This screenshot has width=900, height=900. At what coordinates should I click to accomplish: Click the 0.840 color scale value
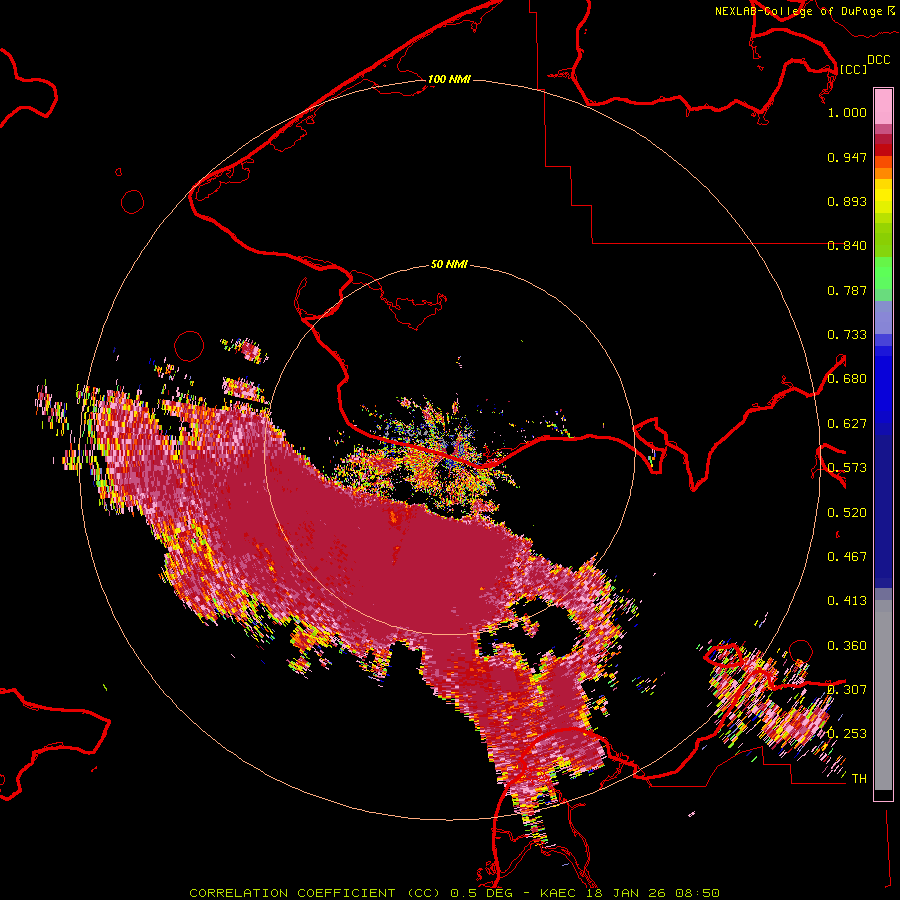point(847,246)
